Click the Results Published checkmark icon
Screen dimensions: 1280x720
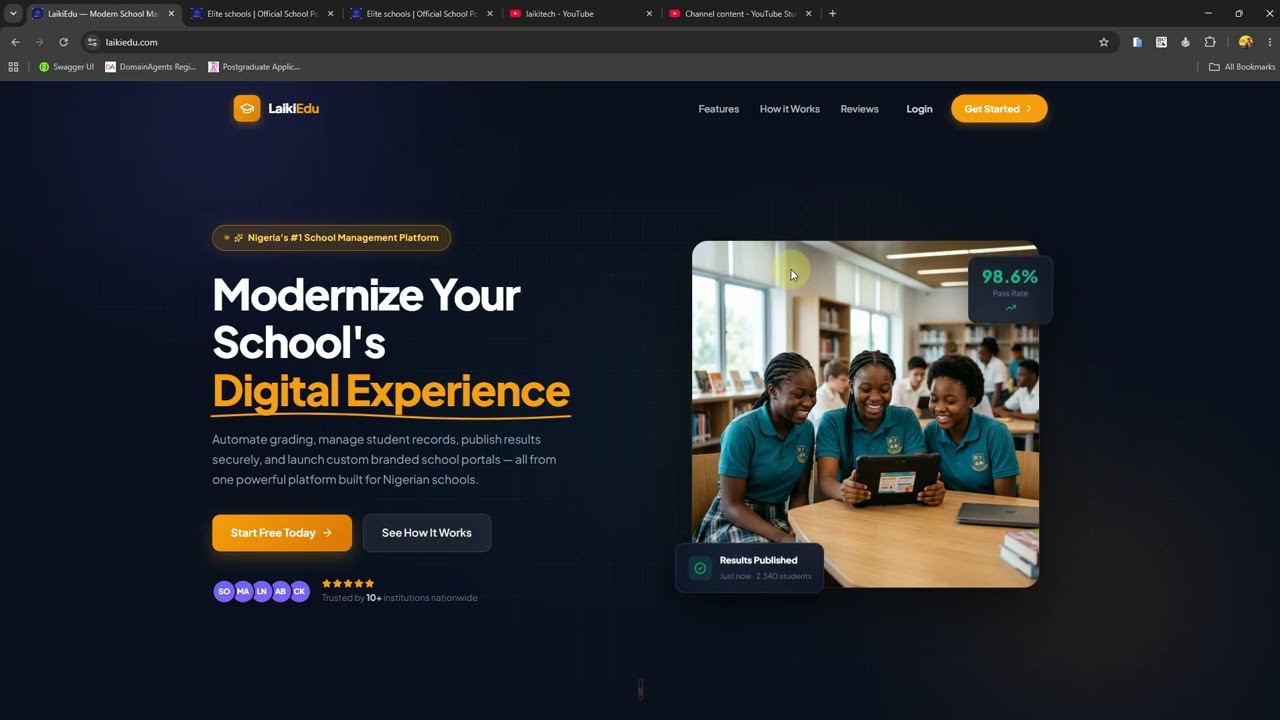(x=700, y=568)
